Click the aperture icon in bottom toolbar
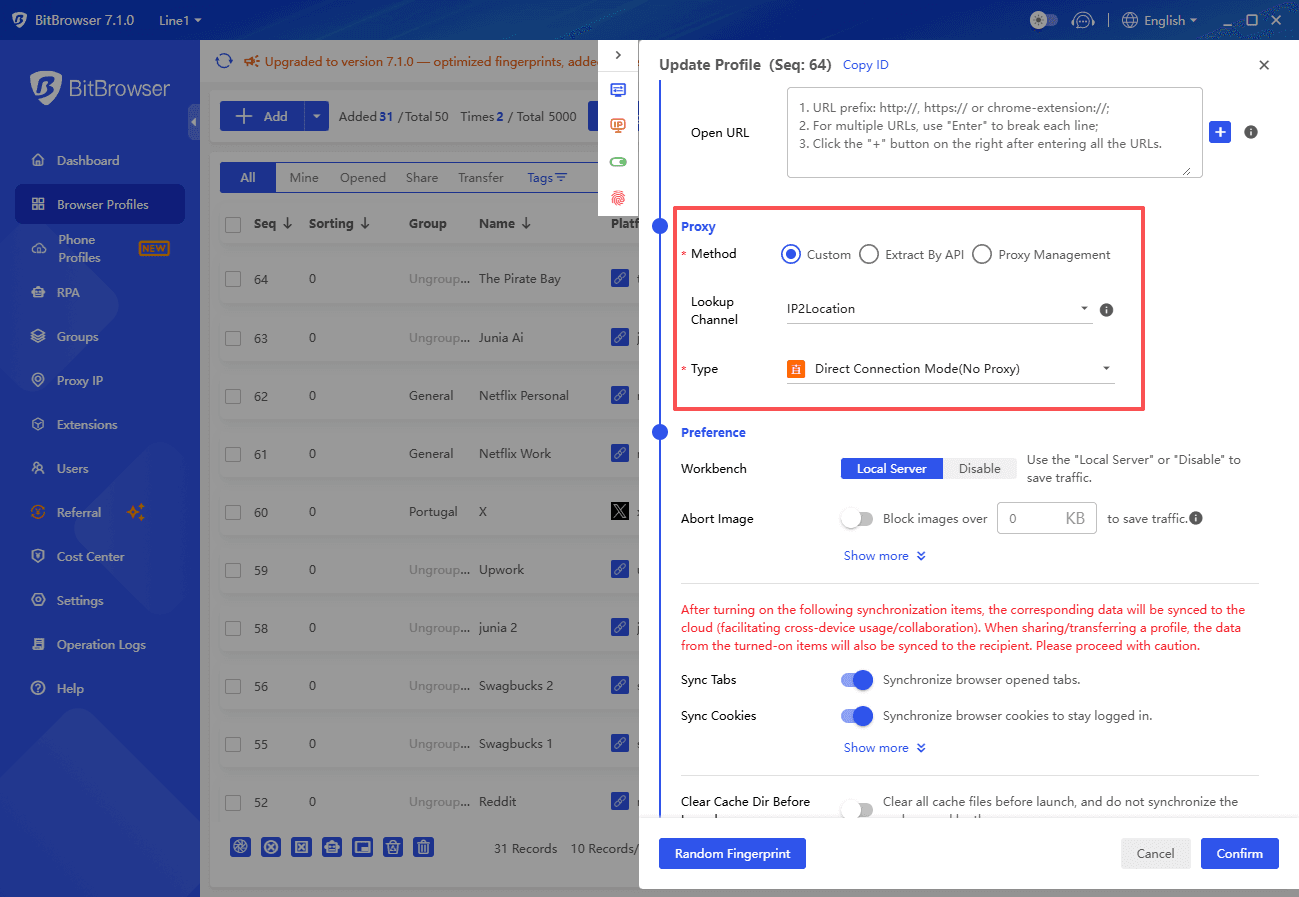This screenshot has height=897, width=1299. click(240, 847)
